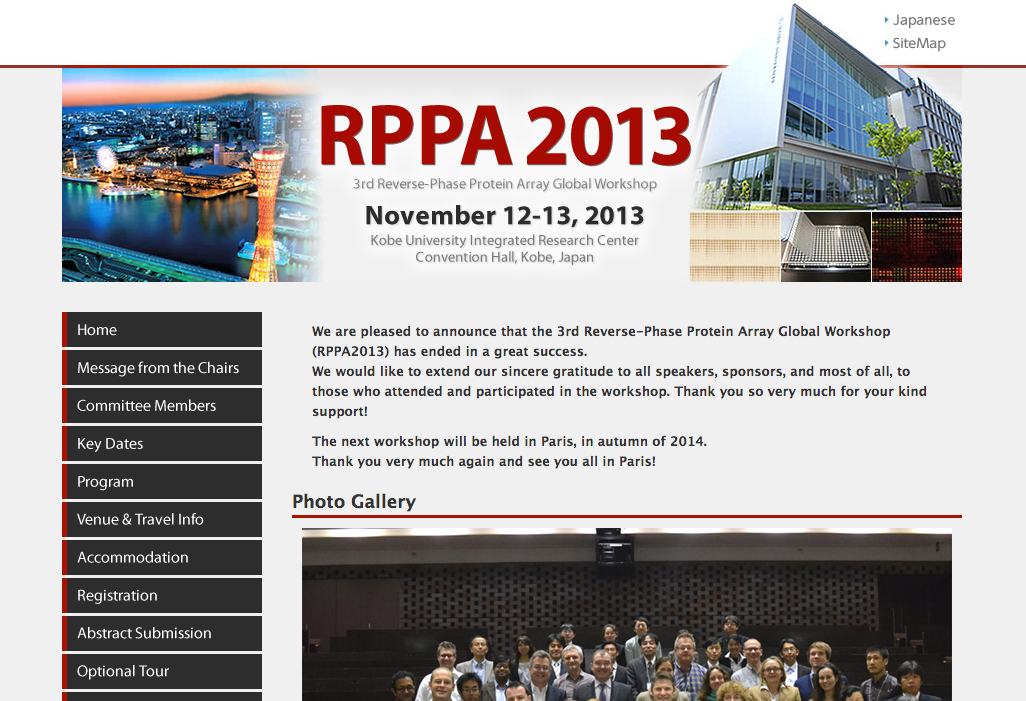Select Venue & Travel Info
1026x701 pixels.
(162, 520)
